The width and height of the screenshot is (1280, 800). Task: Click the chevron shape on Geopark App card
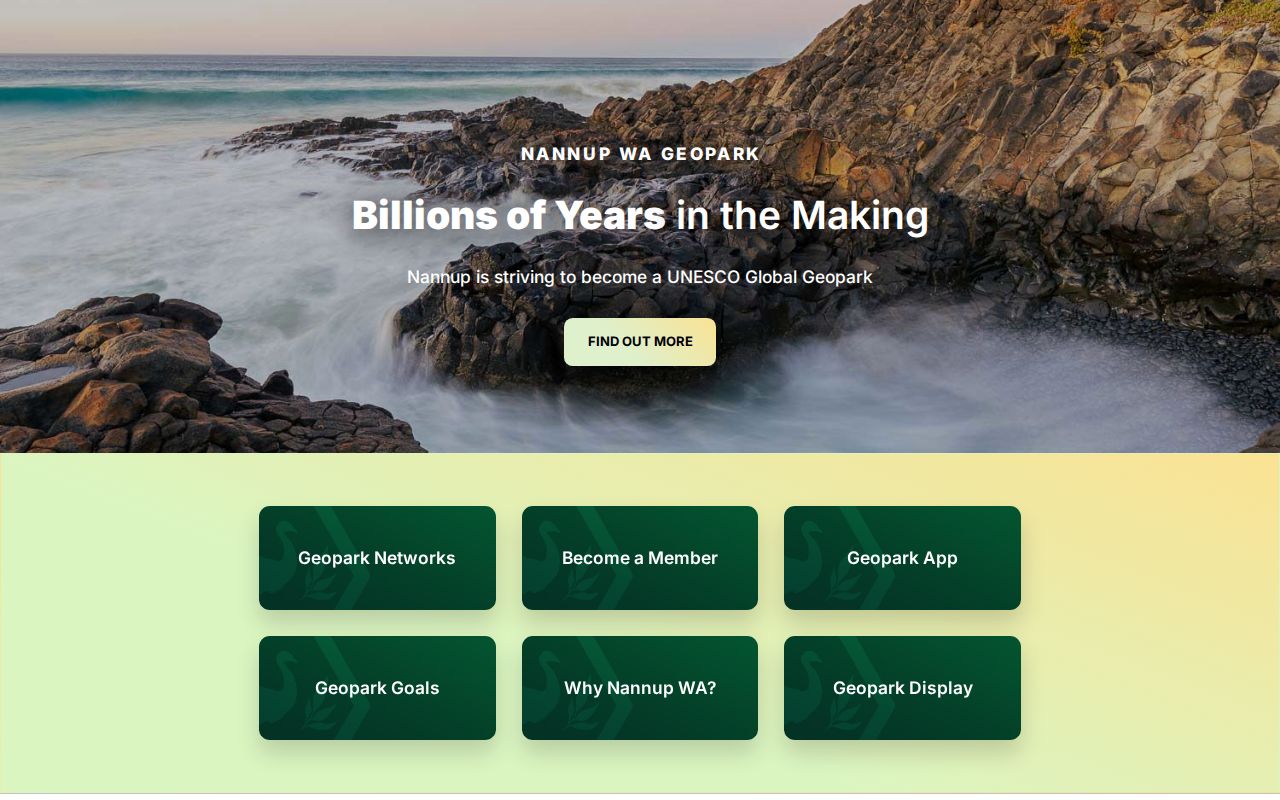pyautogui.click(x=868, y=558)
